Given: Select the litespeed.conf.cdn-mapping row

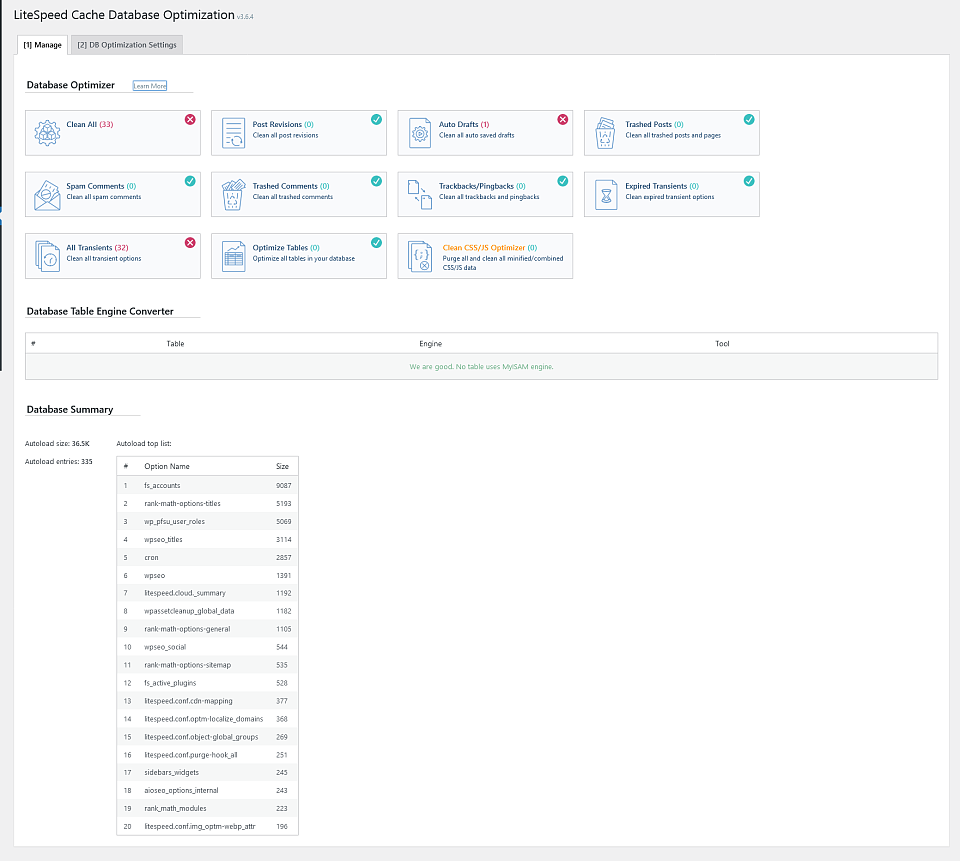Looking at the screenshot, I should tap(208, 701).
